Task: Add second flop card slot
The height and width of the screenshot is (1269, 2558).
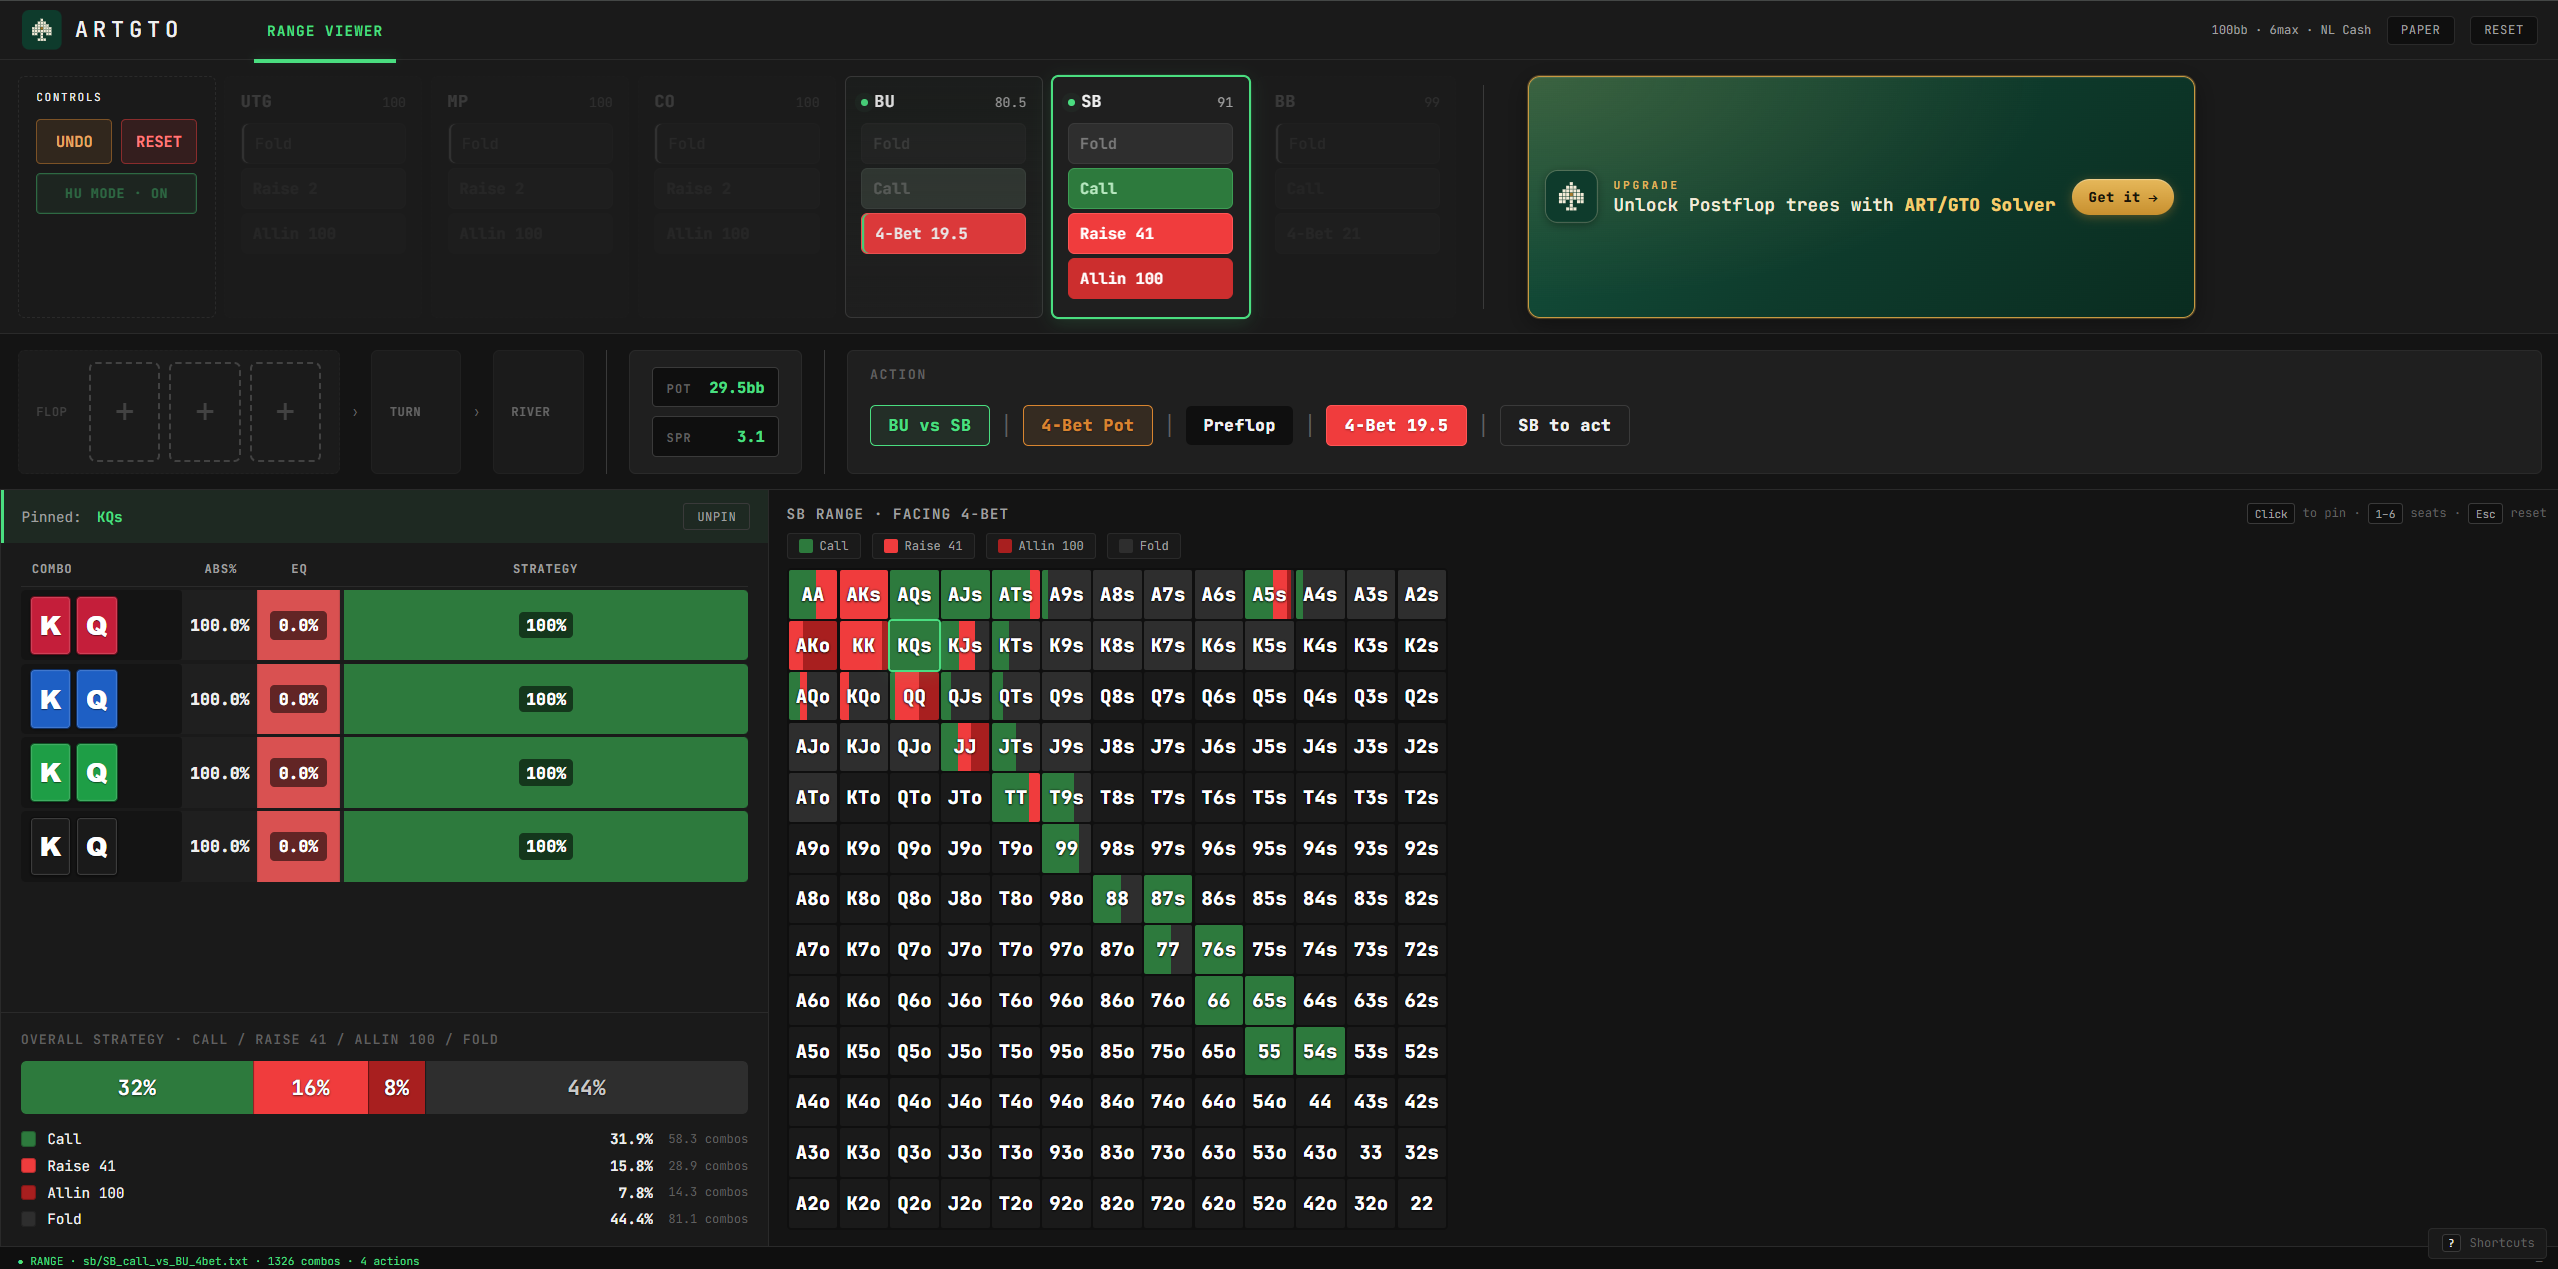Action: pos(204,412)
